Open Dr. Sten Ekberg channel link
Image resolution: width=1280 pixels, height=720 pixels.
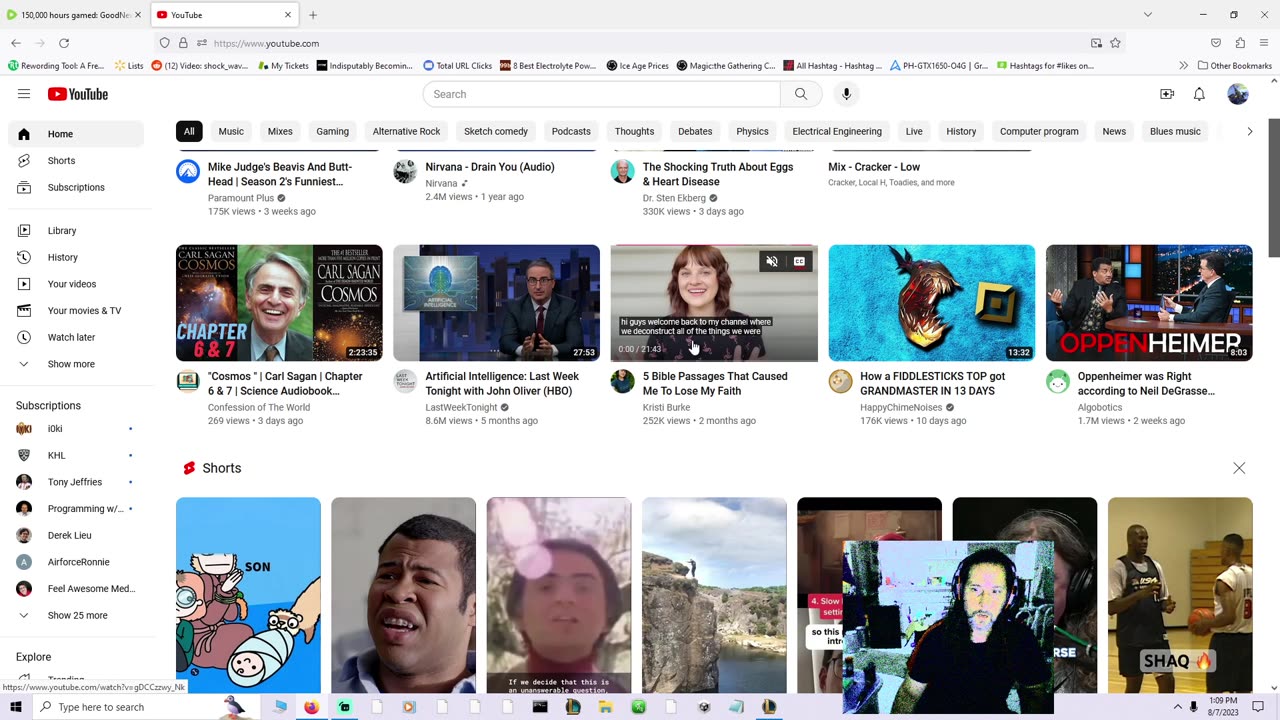point(674,198)
